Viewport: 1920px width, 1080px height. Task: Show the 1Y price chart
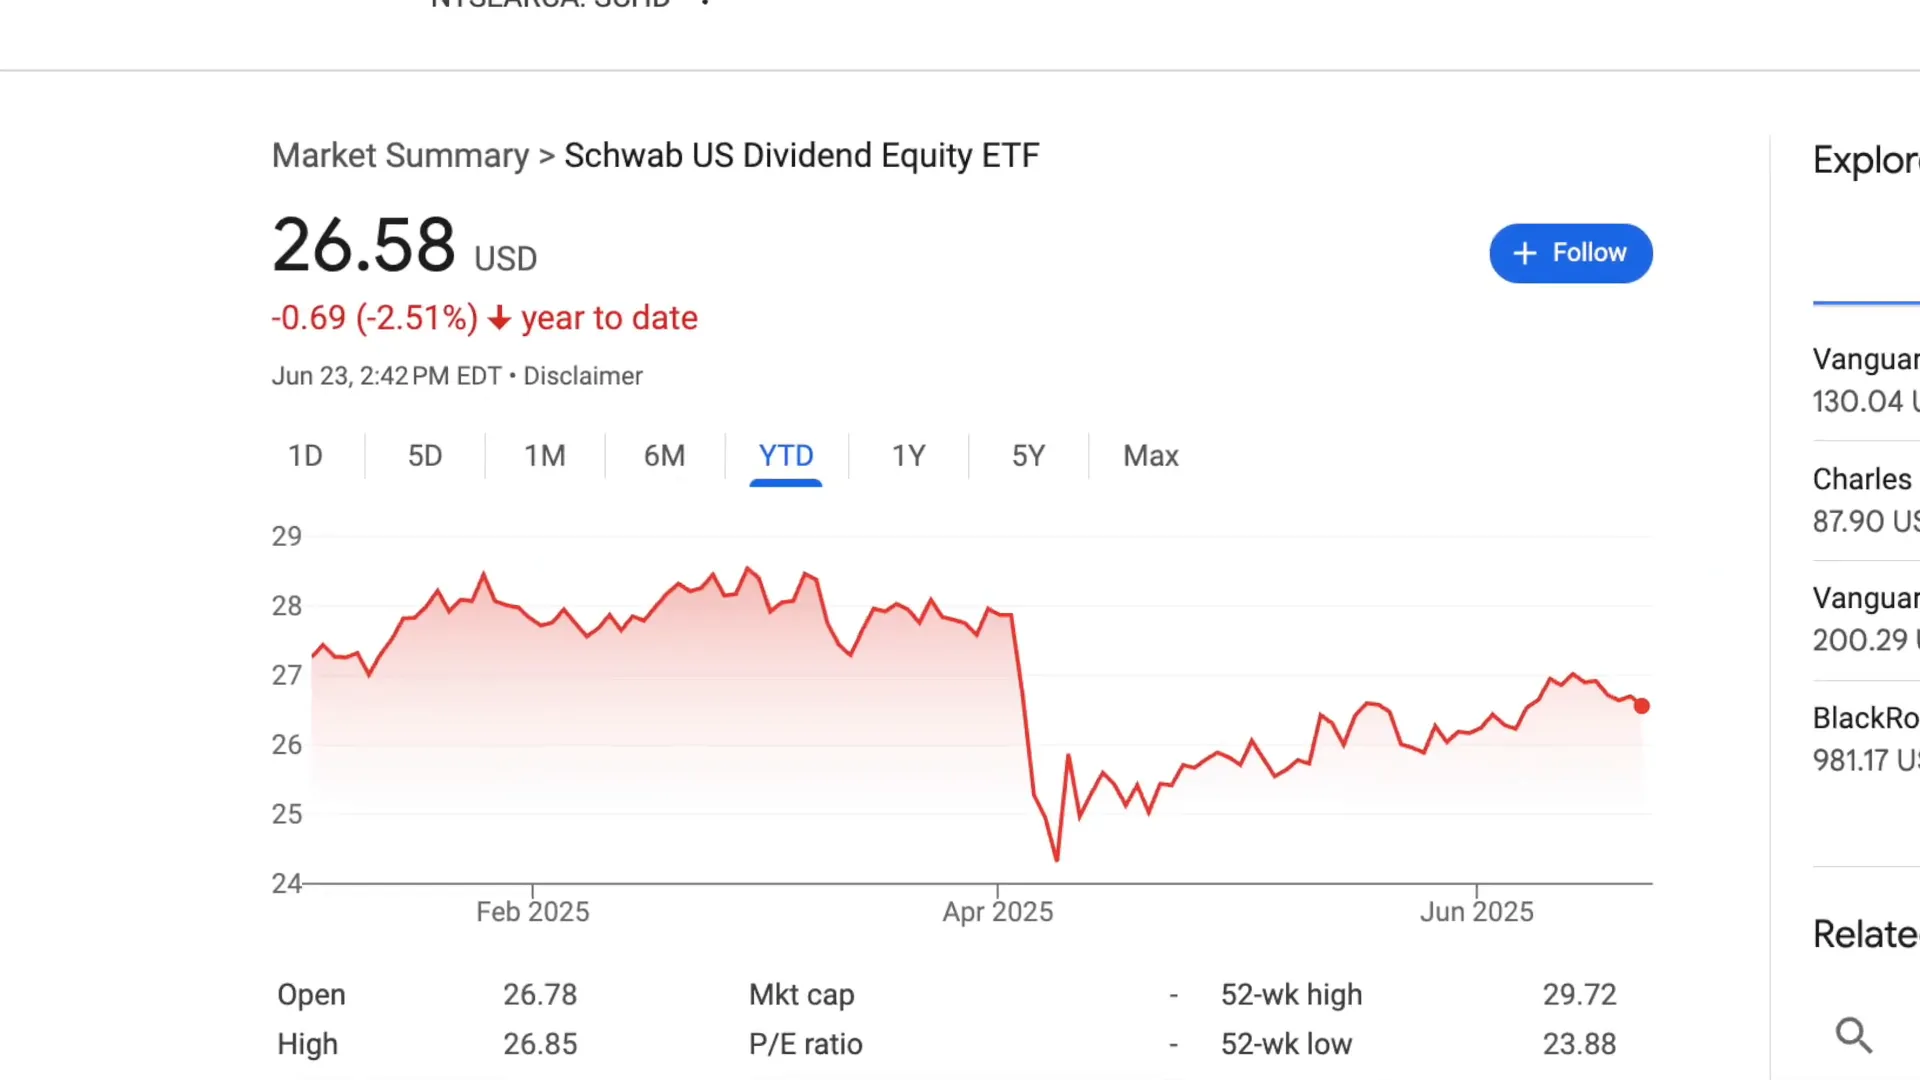pyautogui.click(x=908, y=456)
